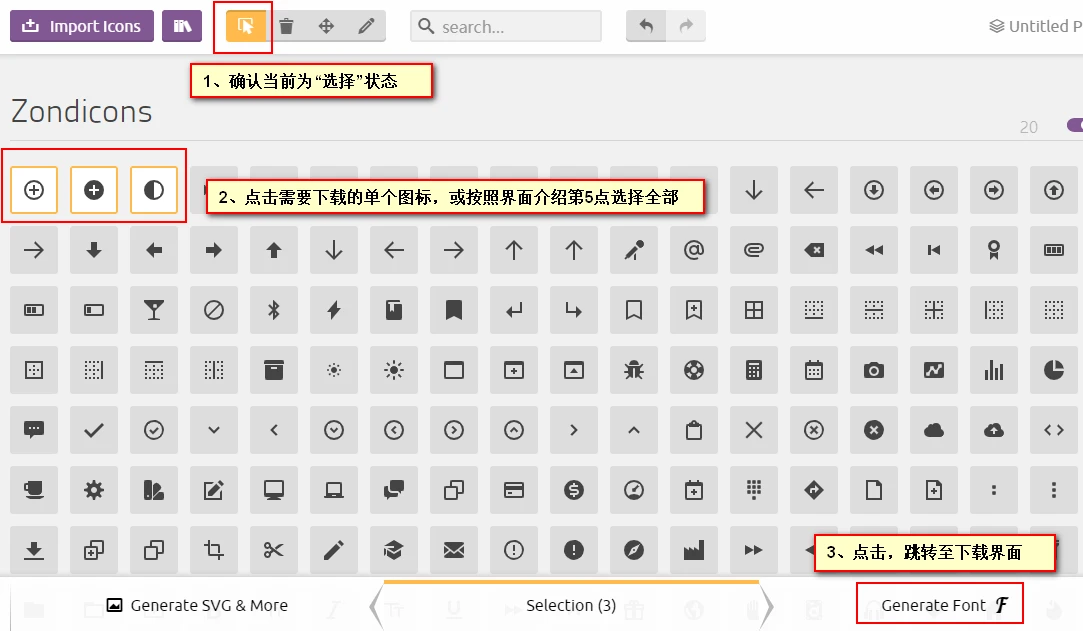Select the plain cloud icon
This screenshot has width=1083, height=631.
(x=934, y=430)
